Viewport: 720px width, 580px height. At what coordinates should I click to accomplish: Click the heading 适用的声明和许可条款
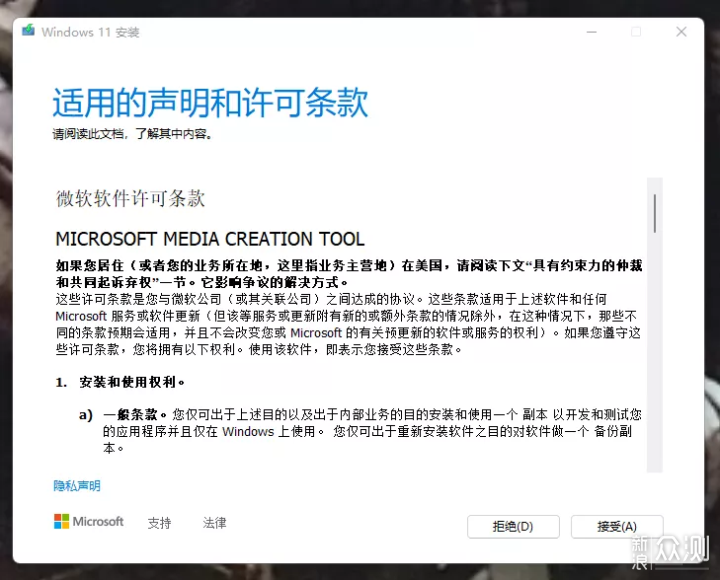(x=210, y=103)
